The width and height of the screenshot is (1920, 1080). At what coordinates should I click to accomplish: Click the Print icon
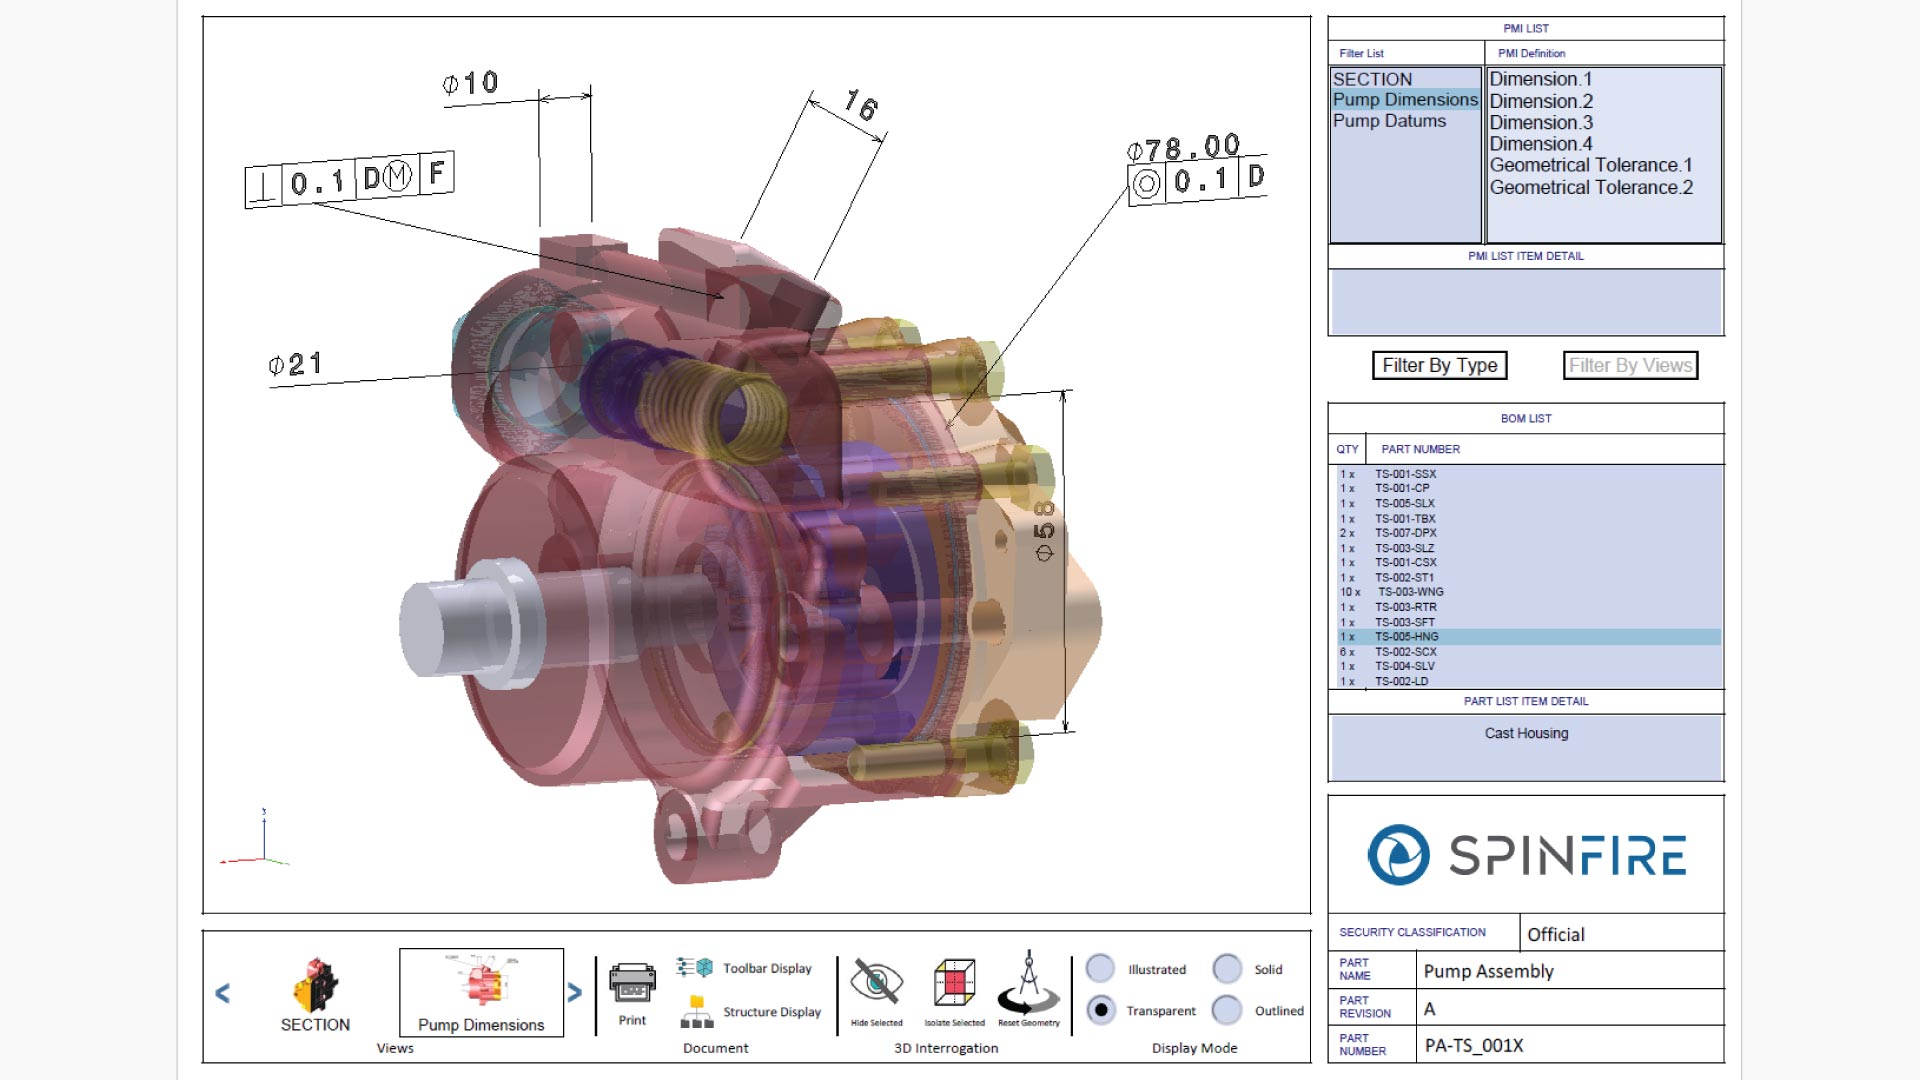click(x=632, y=984)
